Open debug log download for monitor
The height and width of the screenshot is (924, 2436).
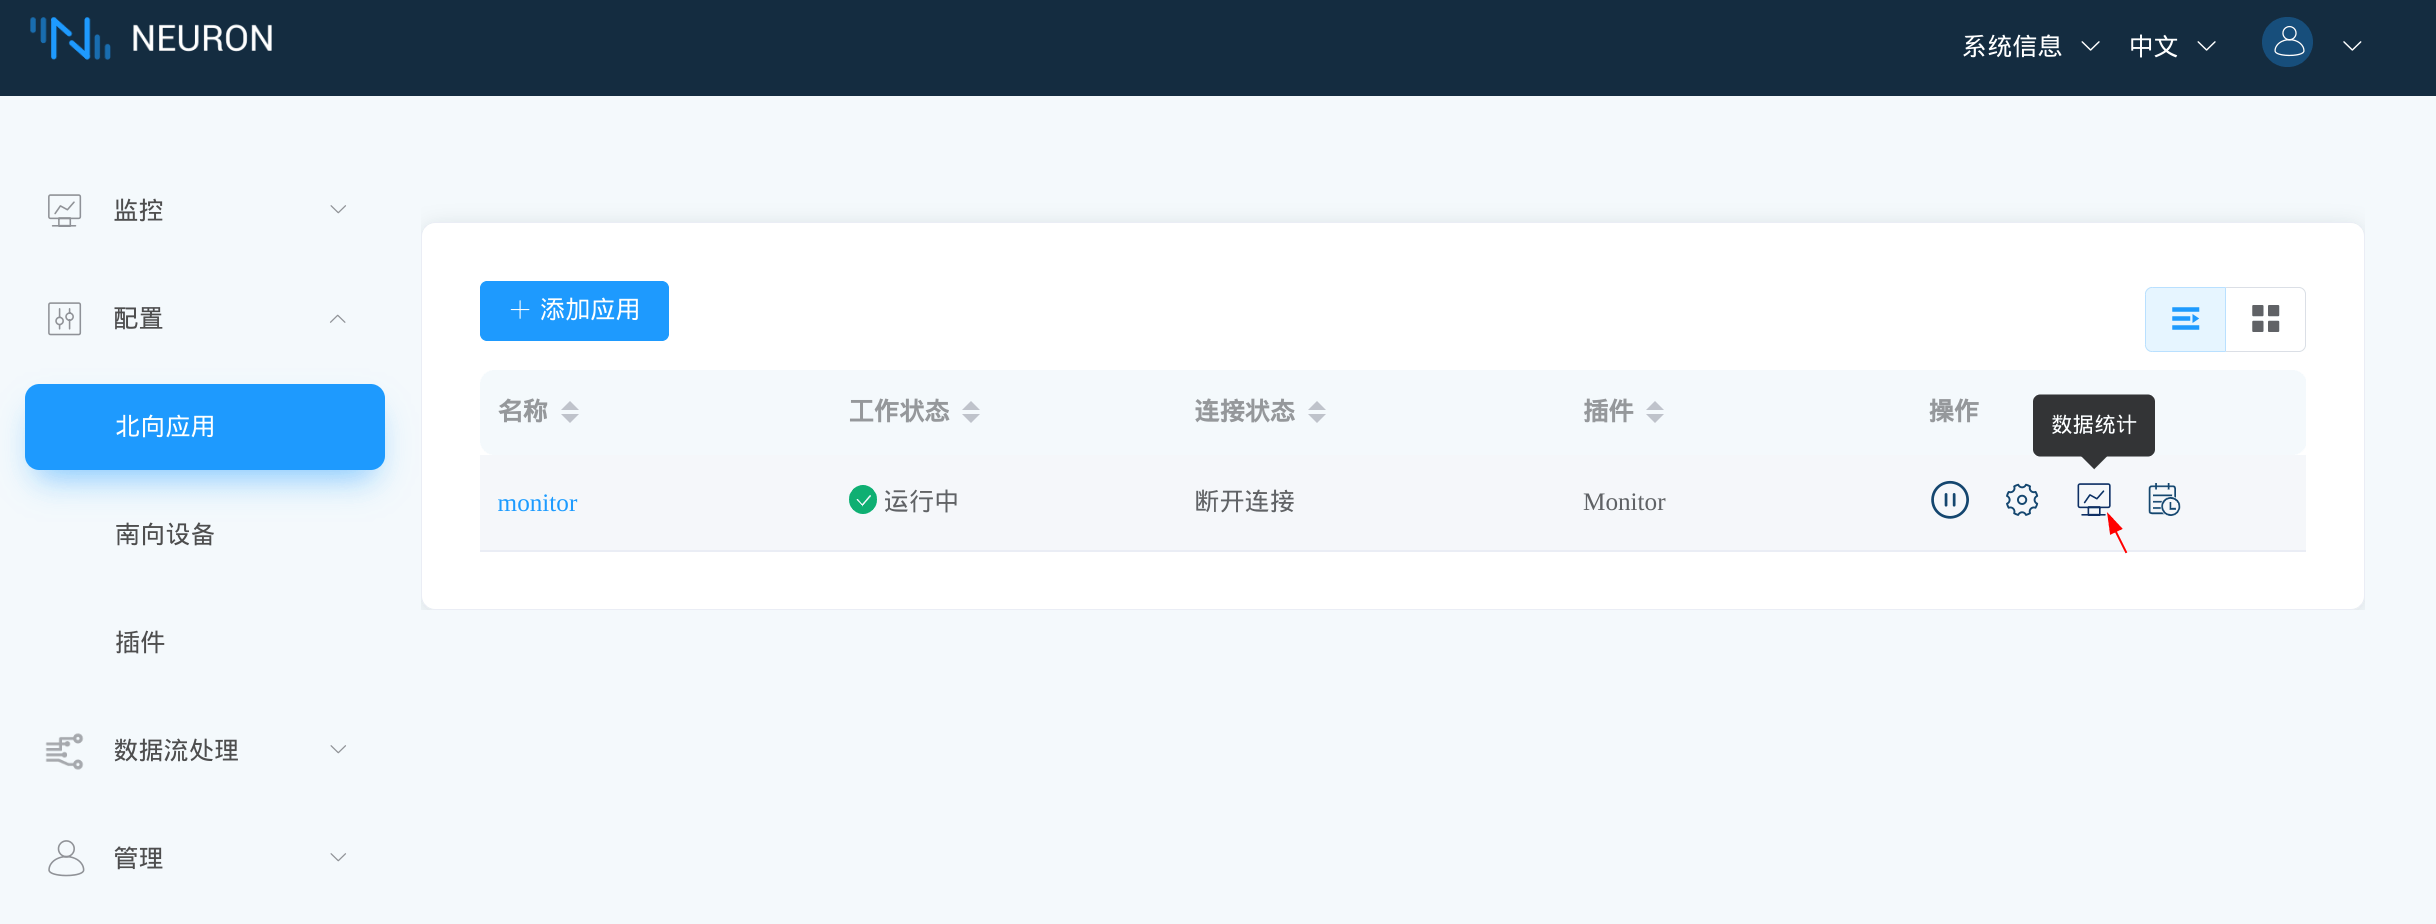tap(2162, 499)
